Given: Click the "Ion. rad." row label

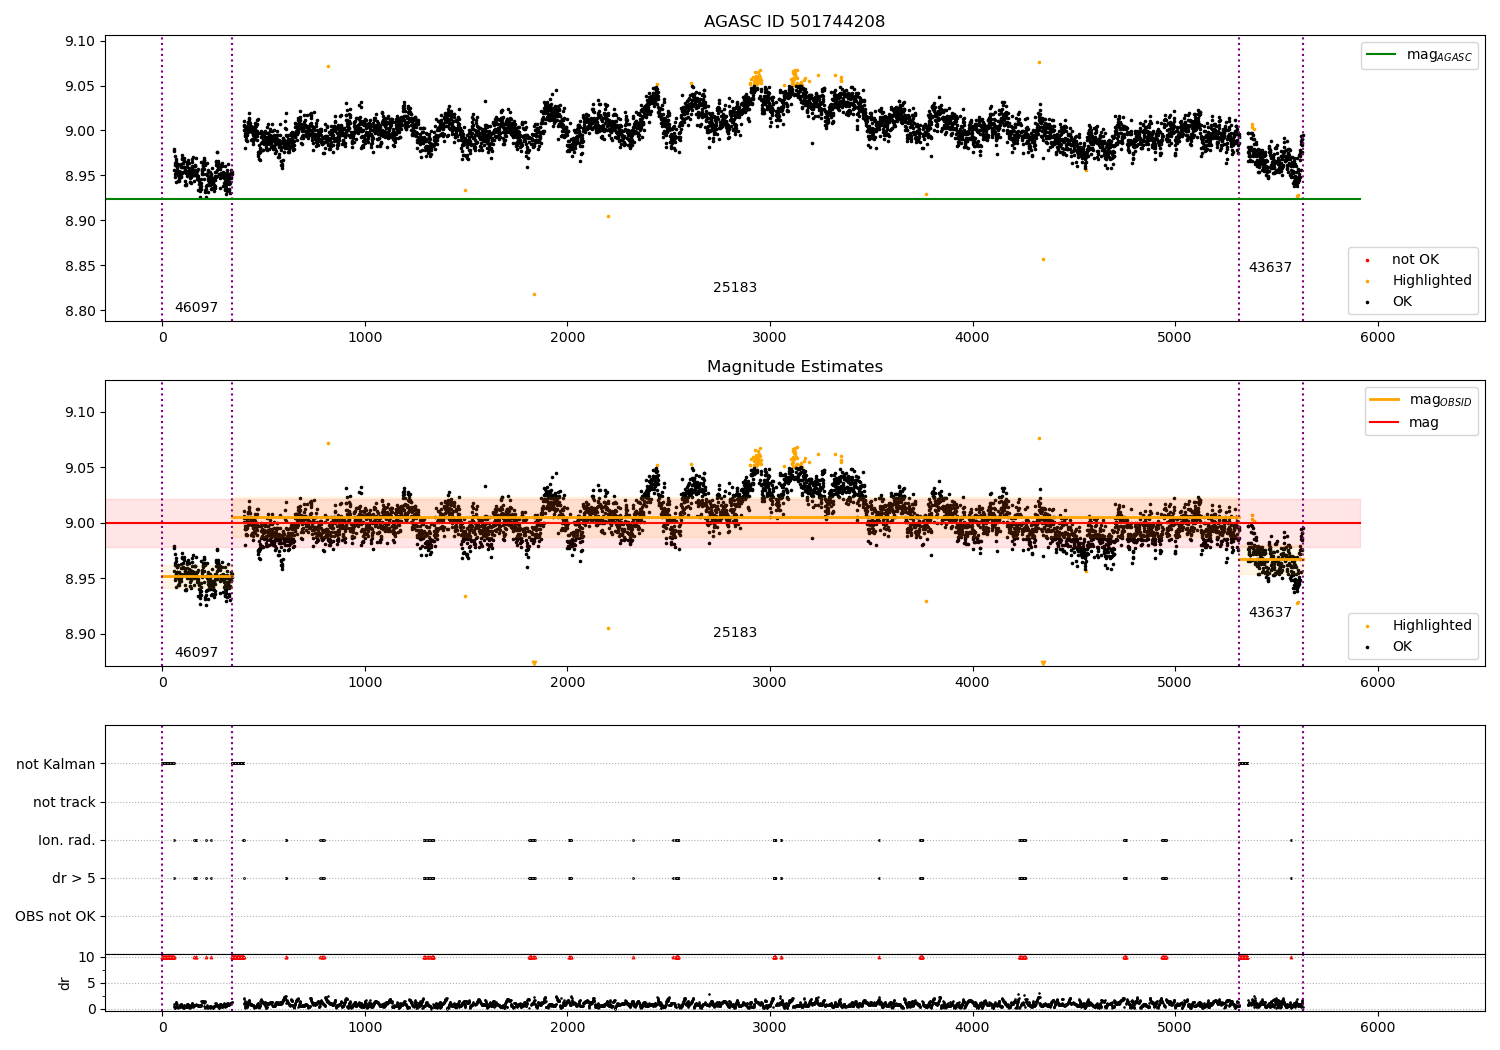Looking at the screenshot, I should pos(67,841).
